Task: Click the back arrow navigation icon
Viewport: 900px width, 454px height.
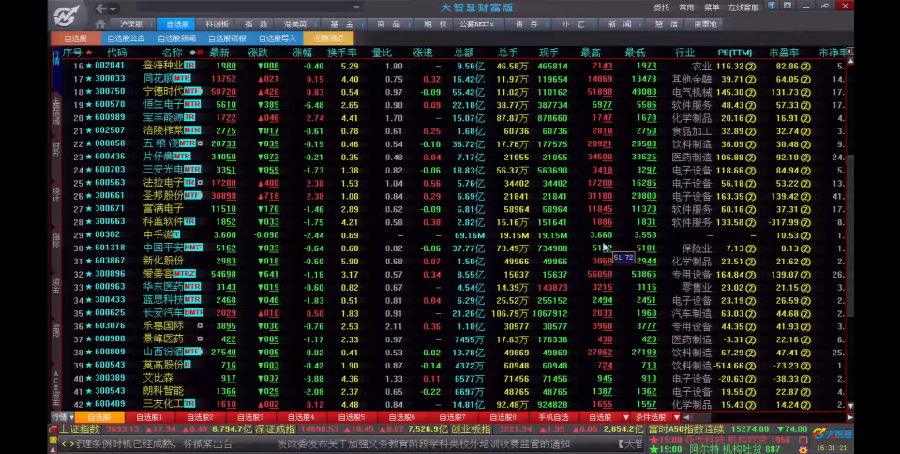Action: coord(101,9)
